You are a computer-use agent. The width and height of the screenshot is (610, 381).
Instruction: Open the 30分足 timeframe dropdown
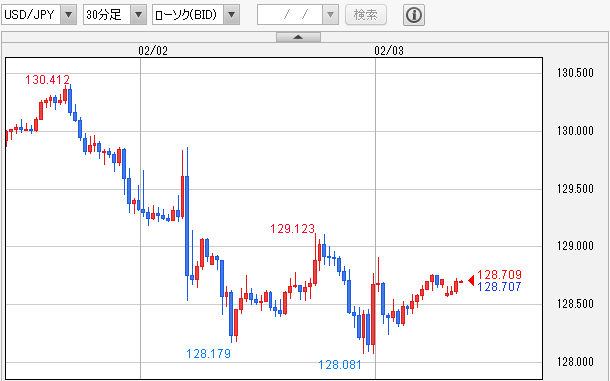(115, 15)
